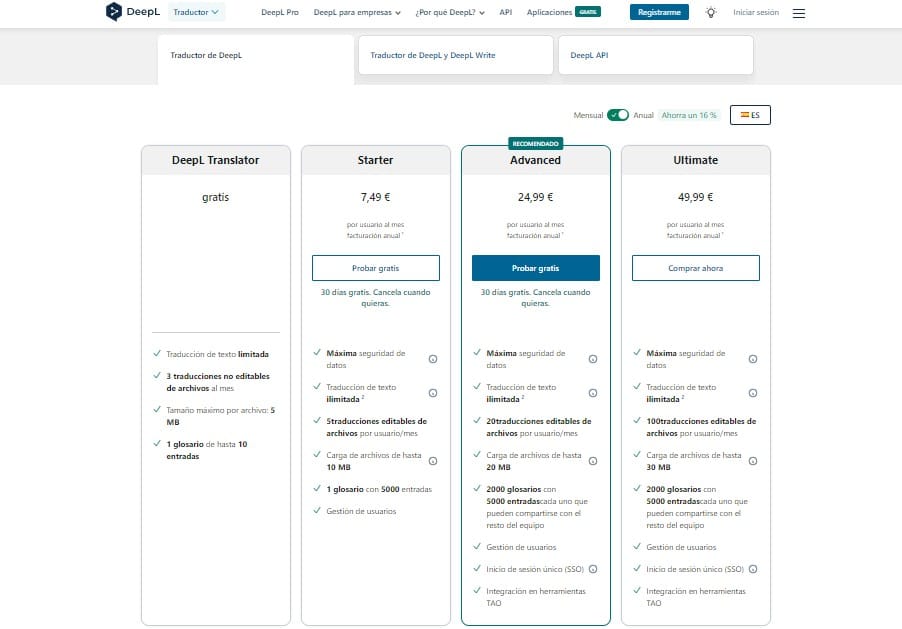Click the 7,49 € price
Screen dimensions: 902x629
point(376,197)
